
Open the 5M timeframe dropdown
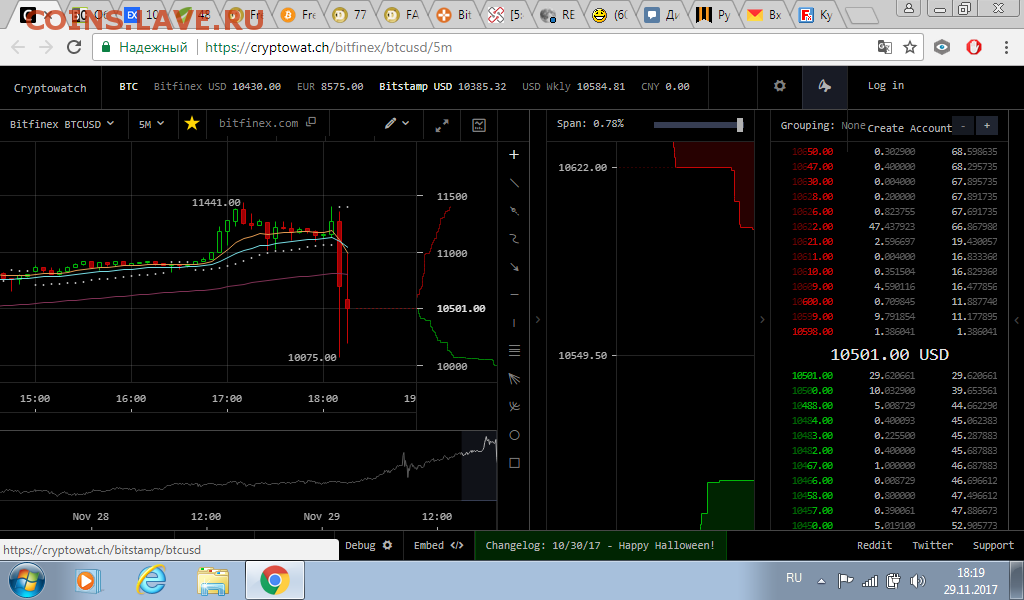(x=152, y=124)
